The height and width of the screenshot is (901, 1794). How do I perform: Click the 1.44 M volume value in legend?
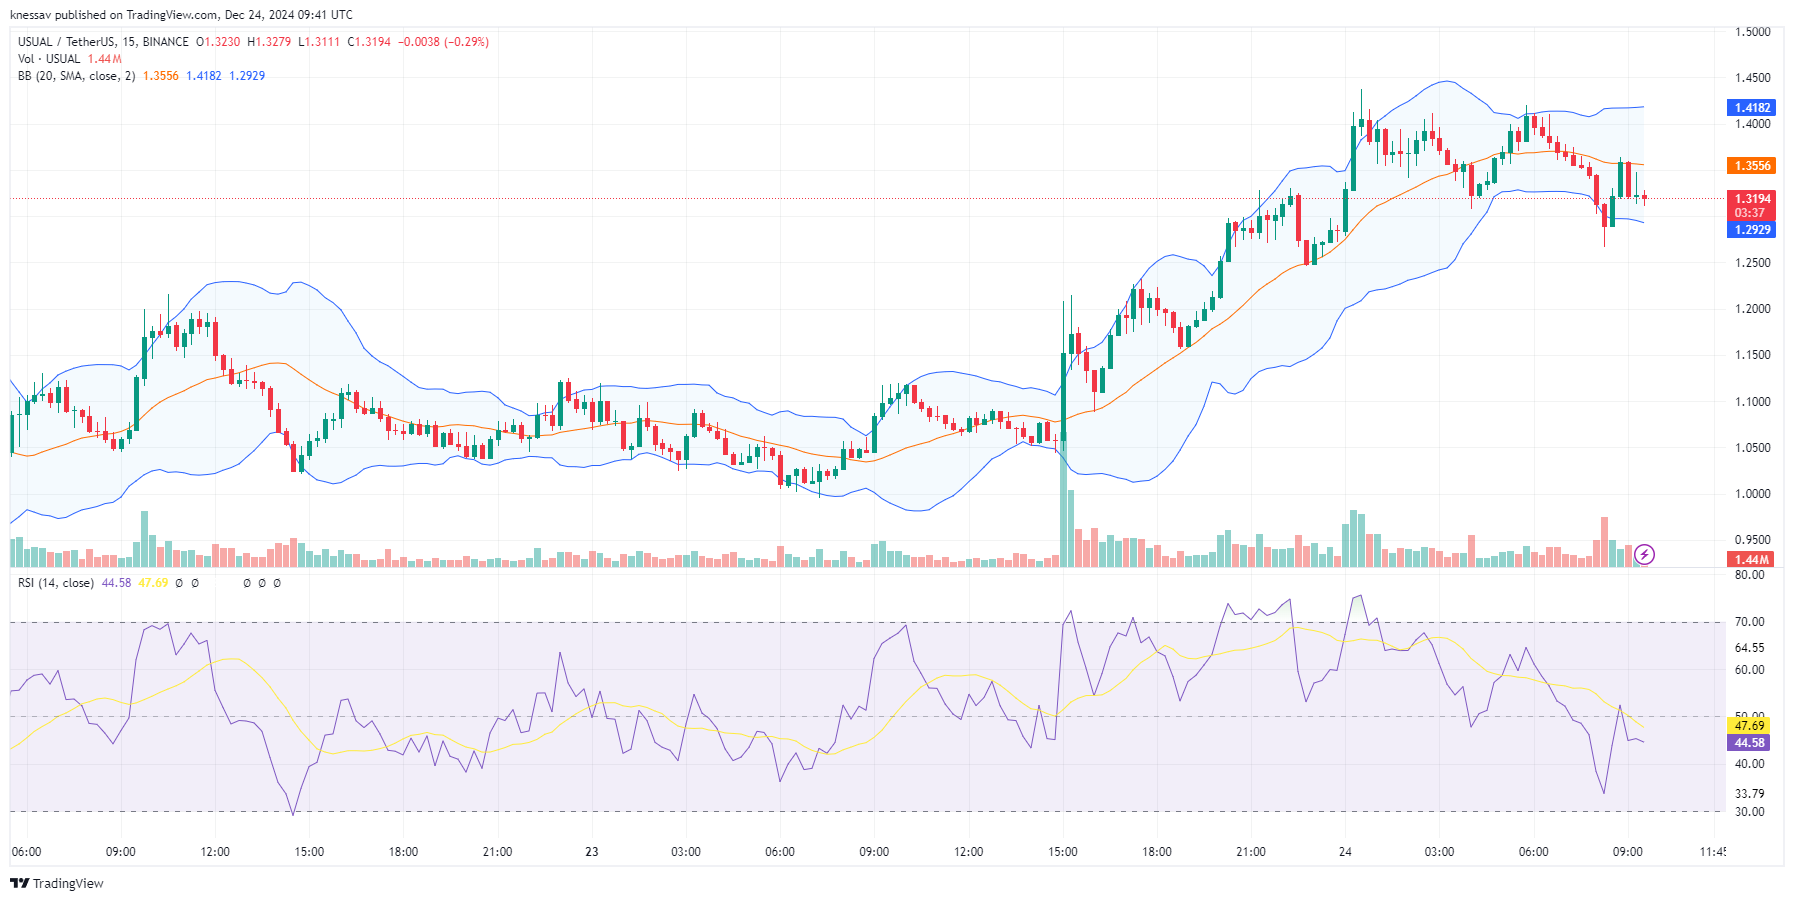(x=105, y=59)
